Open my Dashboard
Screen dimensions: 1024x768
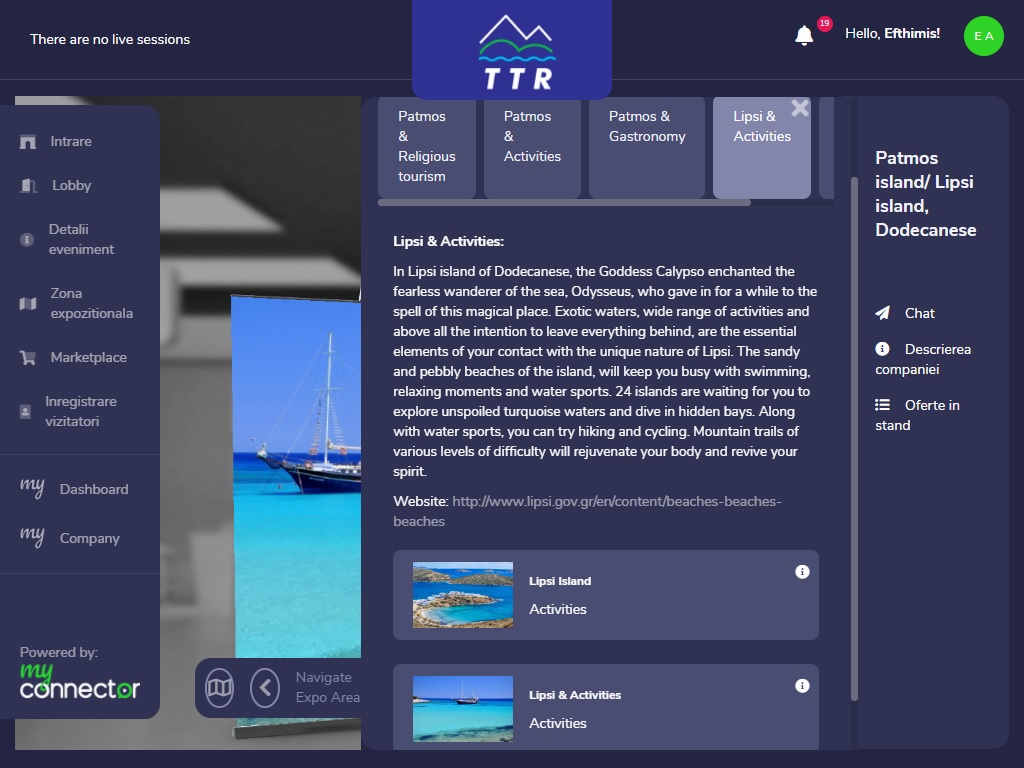click(x=93, y=489)
